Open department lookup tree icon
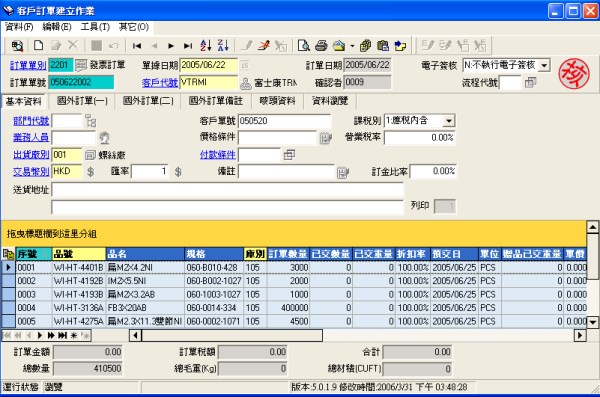The height and width of the screenshot is (397, 600). [x=91, y=121]
